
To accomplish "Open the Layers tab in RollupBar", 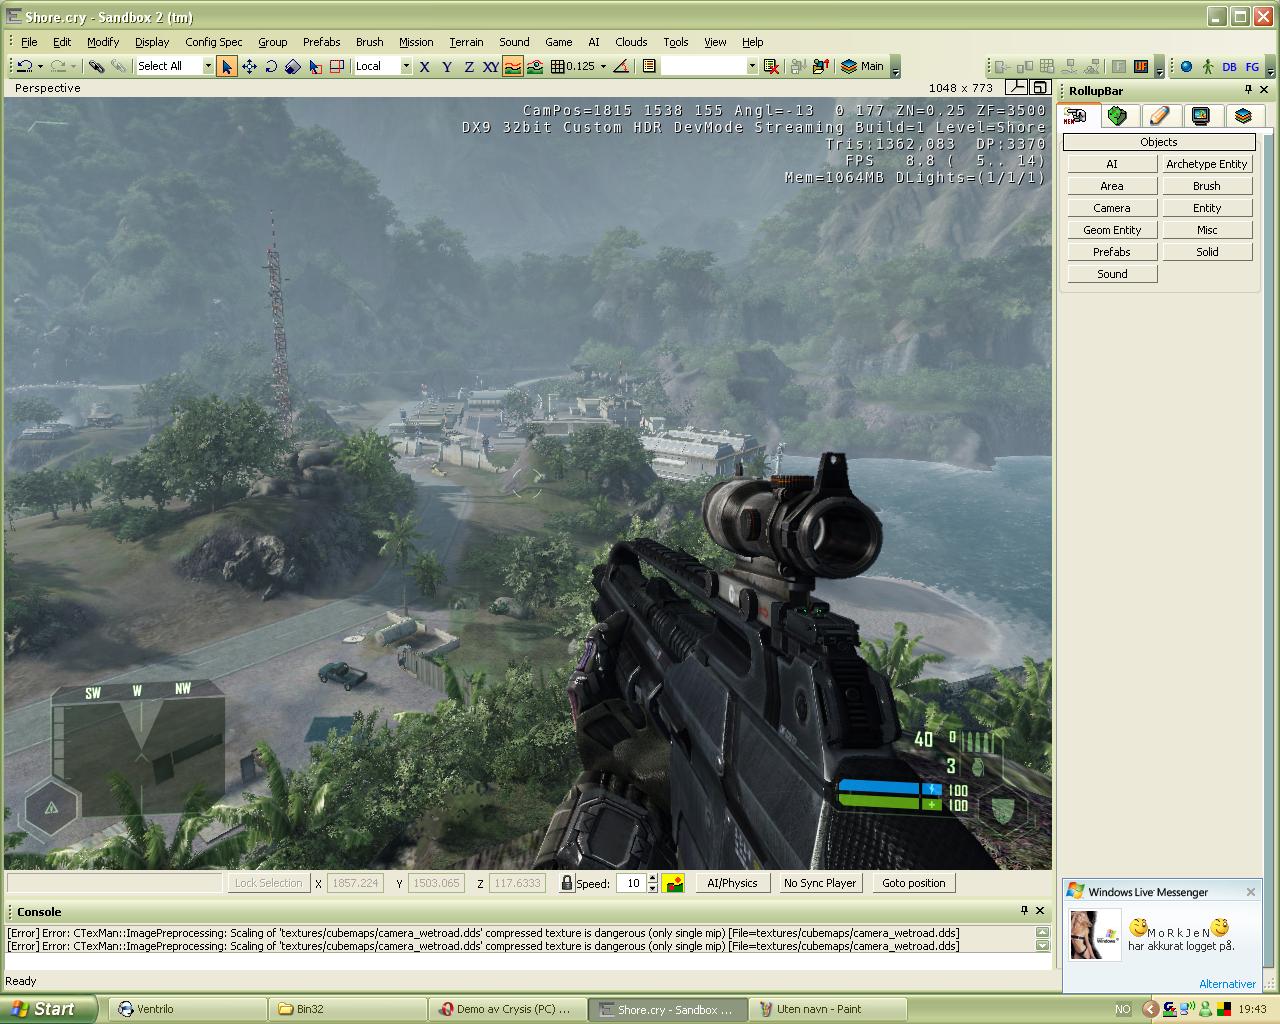I will [1243, 116].
